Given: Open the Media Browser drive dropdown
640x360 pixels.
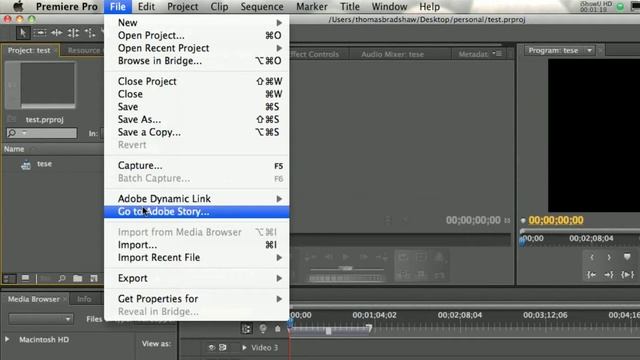Looking at the screenshot, I should tap(41, 319).
